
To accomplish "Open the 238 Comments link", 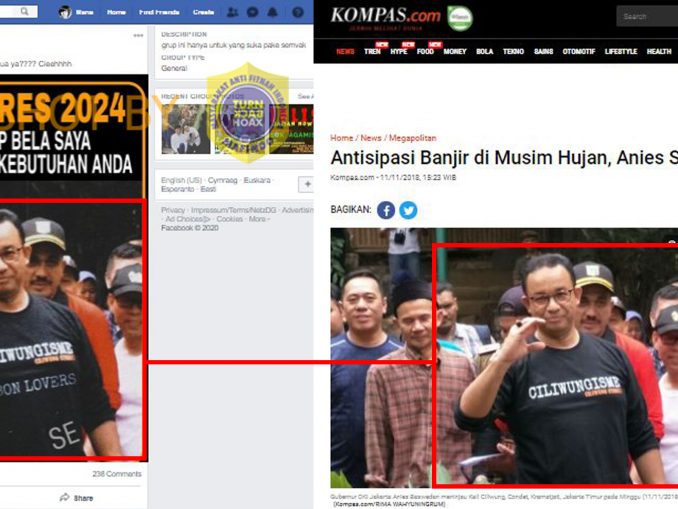I will [117, 474].
